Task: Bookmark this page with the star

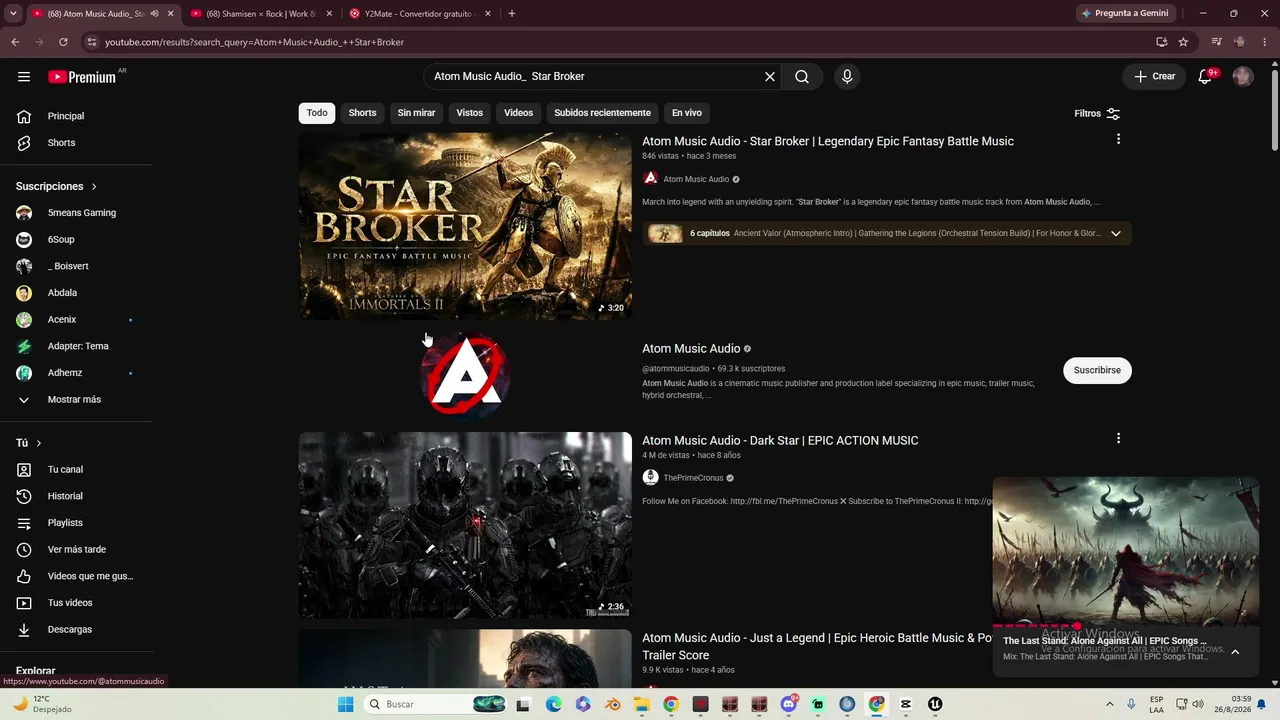Action: click(1183, 42)
